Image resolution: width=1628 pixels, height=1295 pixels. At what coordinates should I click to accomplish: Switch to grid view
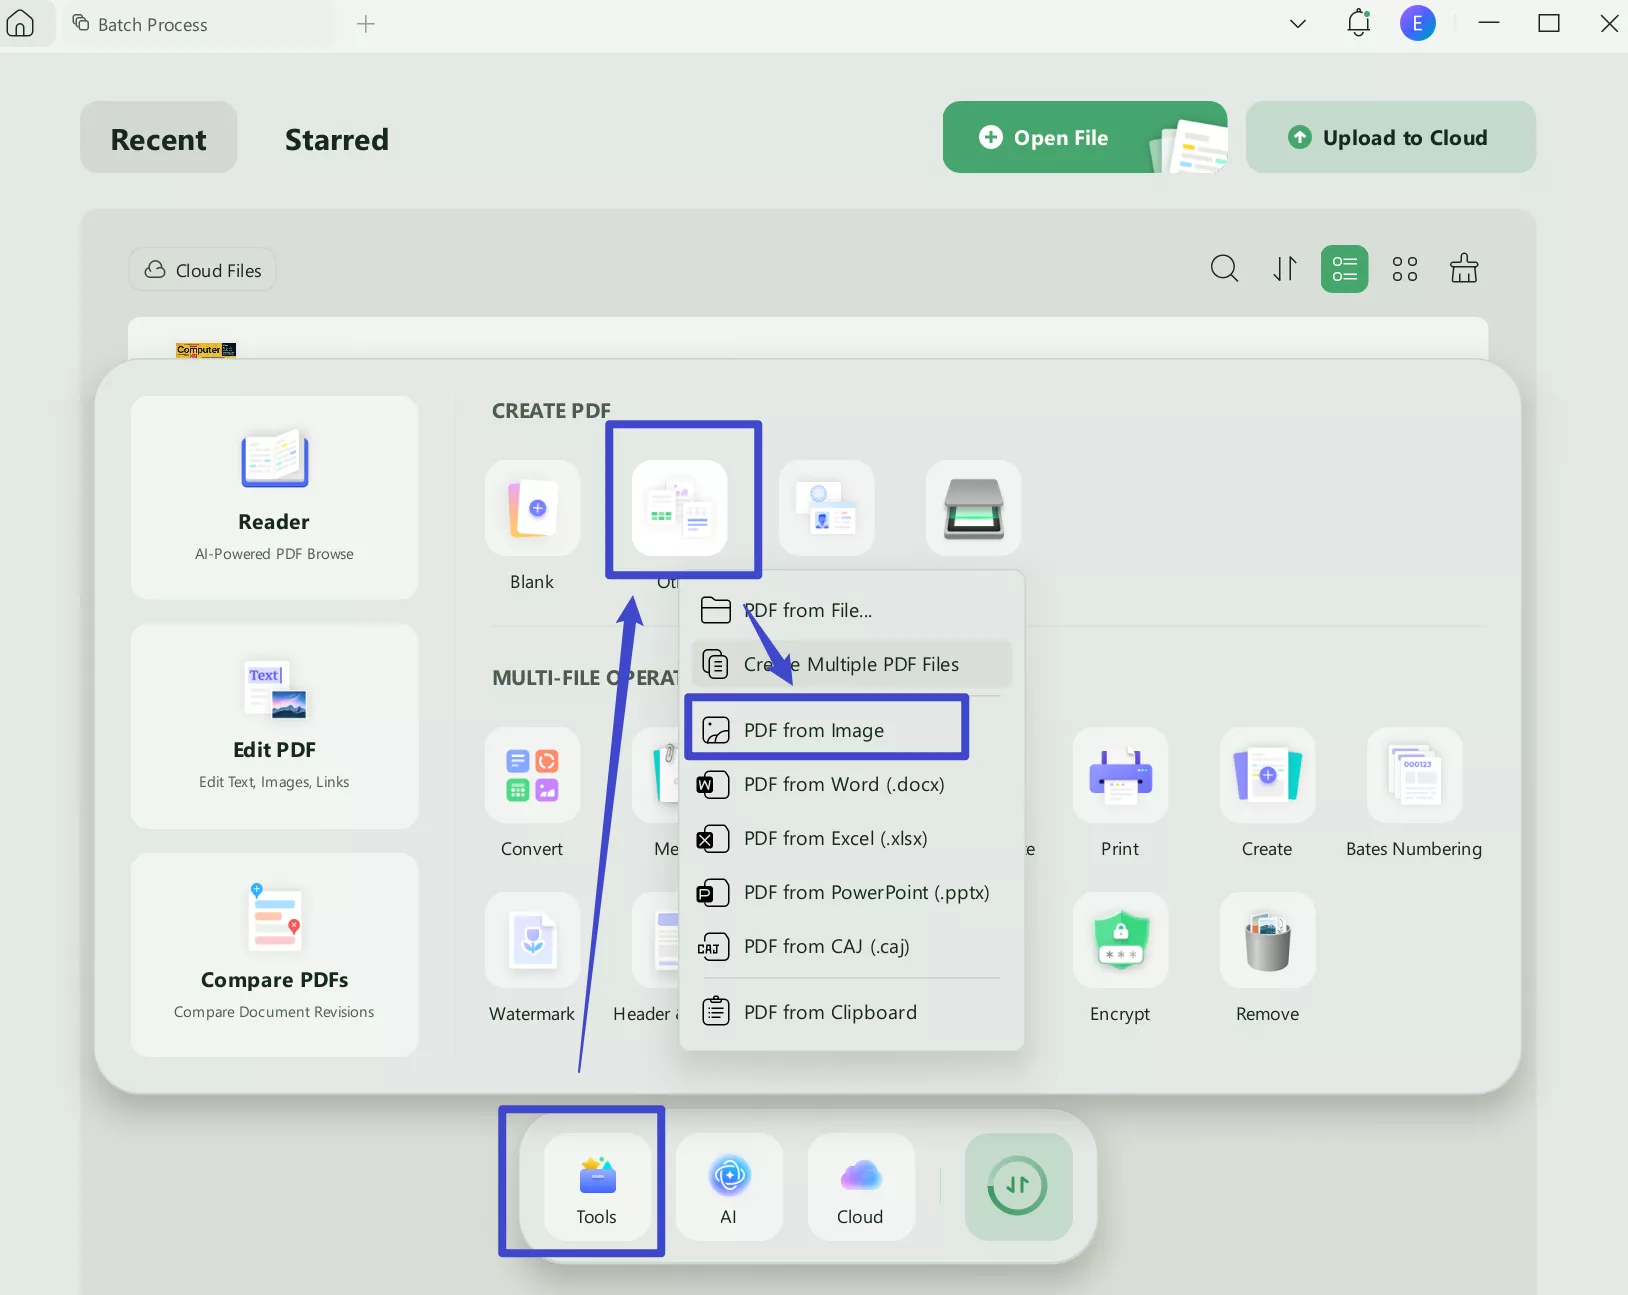click(x=1404, y=269)
